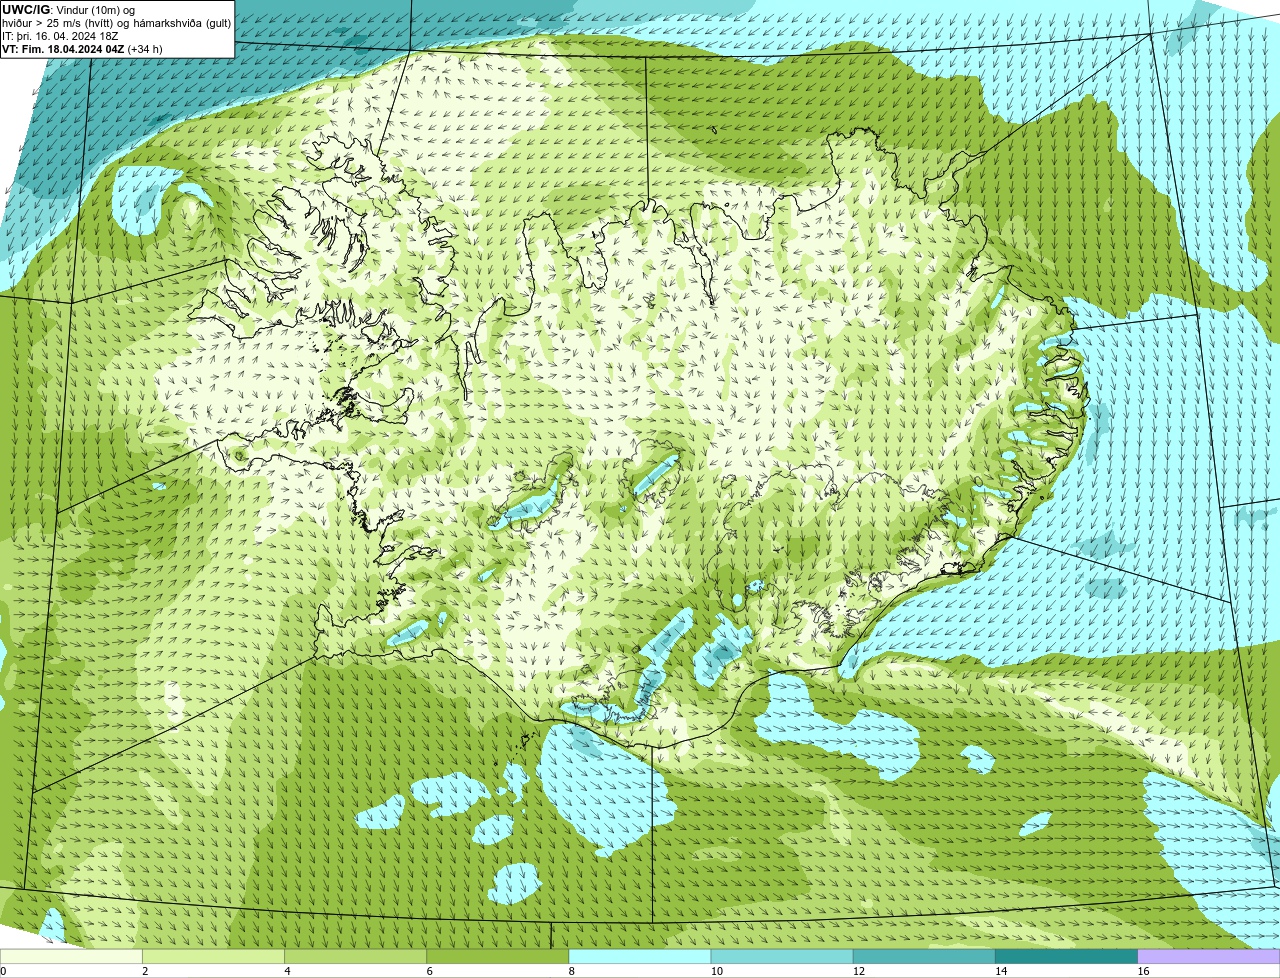Click the 2–4 m/s light green legend swatch
Screen dimensions: 1280x978
[x=213, y=956]
